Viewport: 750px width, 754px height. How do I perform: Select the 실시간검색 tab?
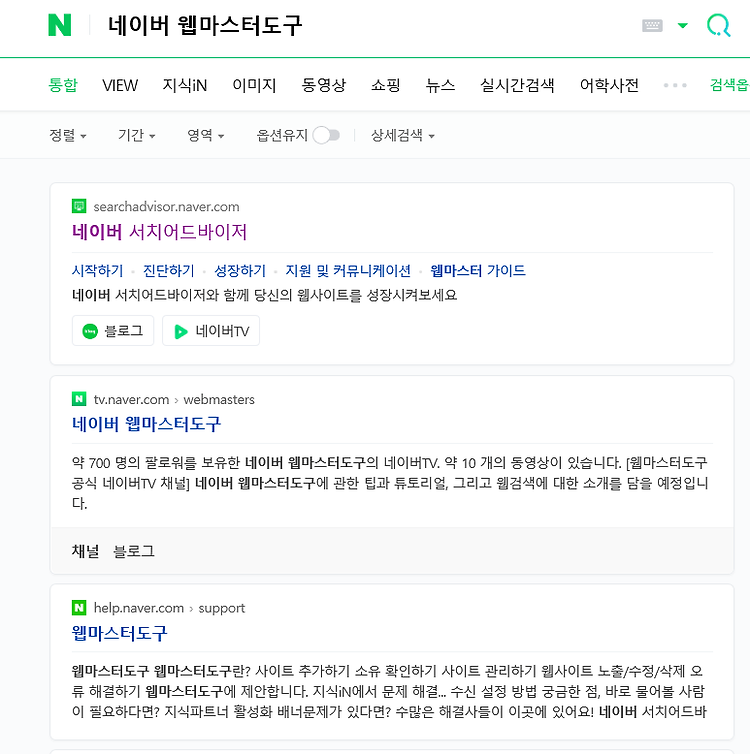[x=517, y=85]
